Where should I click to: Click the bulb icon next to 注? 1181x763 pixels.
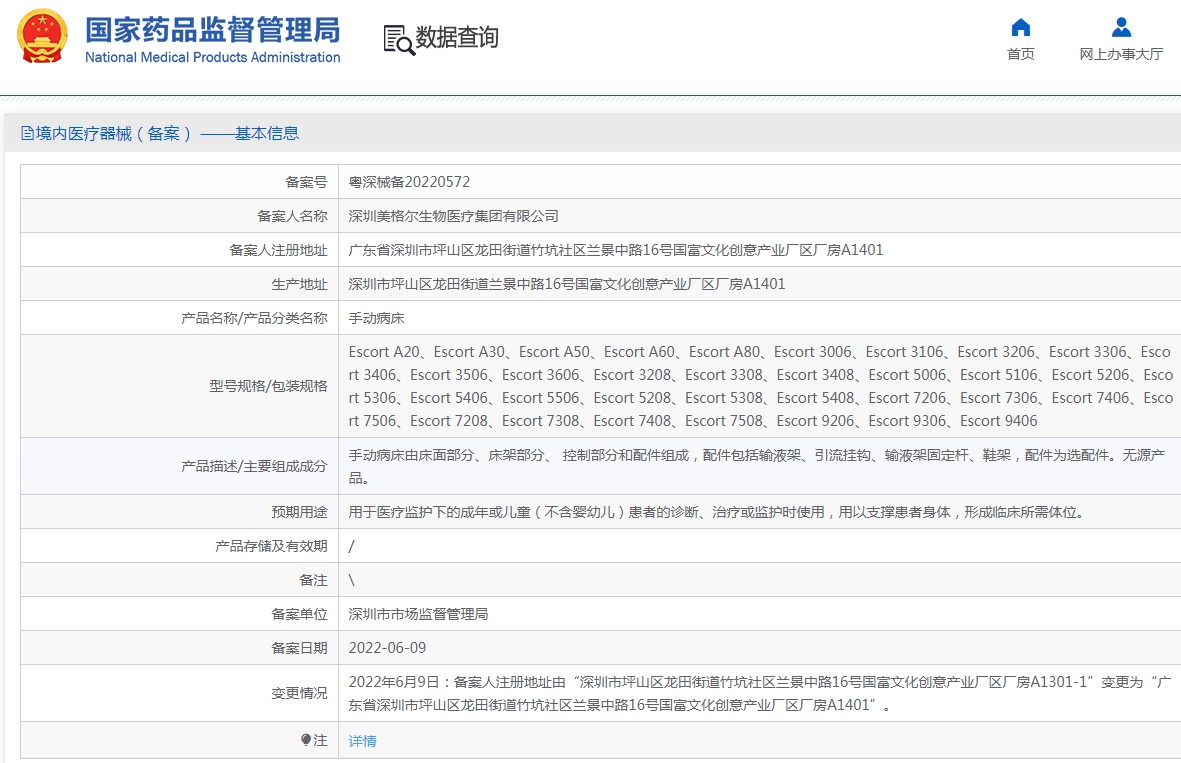click(305, 740)
